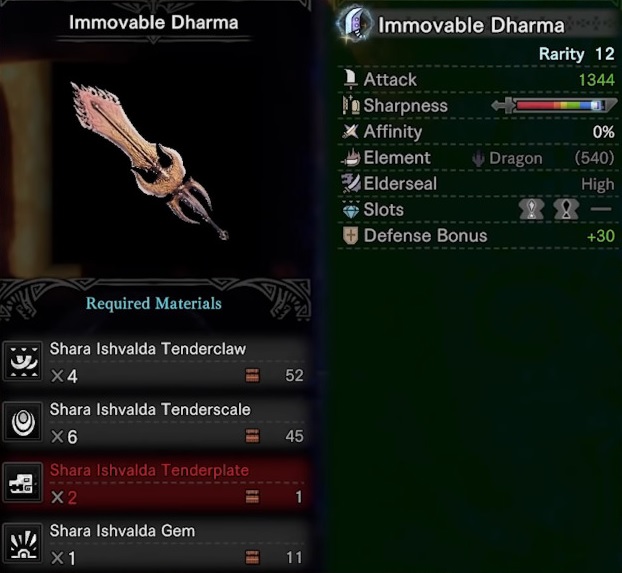Screen dimensions: 622x573
Task: Select the second decoration slot
Action: pos(566,209)
